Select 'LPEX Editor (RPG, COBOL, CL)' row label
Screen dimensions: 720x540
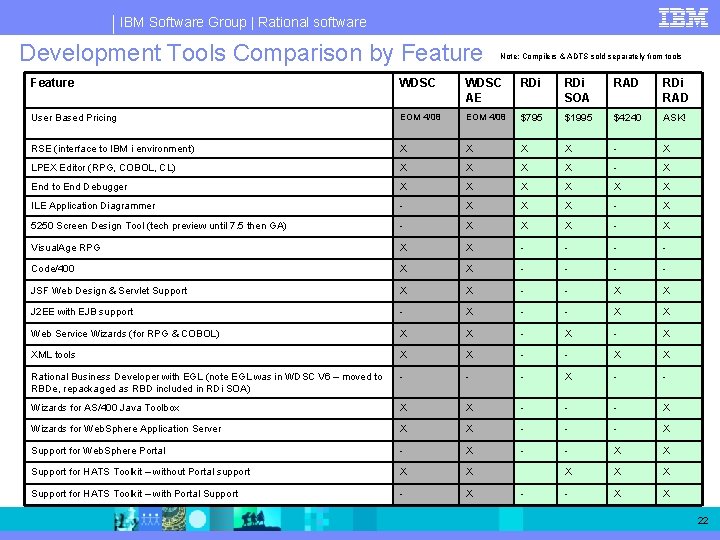click(x=103, y=168)
